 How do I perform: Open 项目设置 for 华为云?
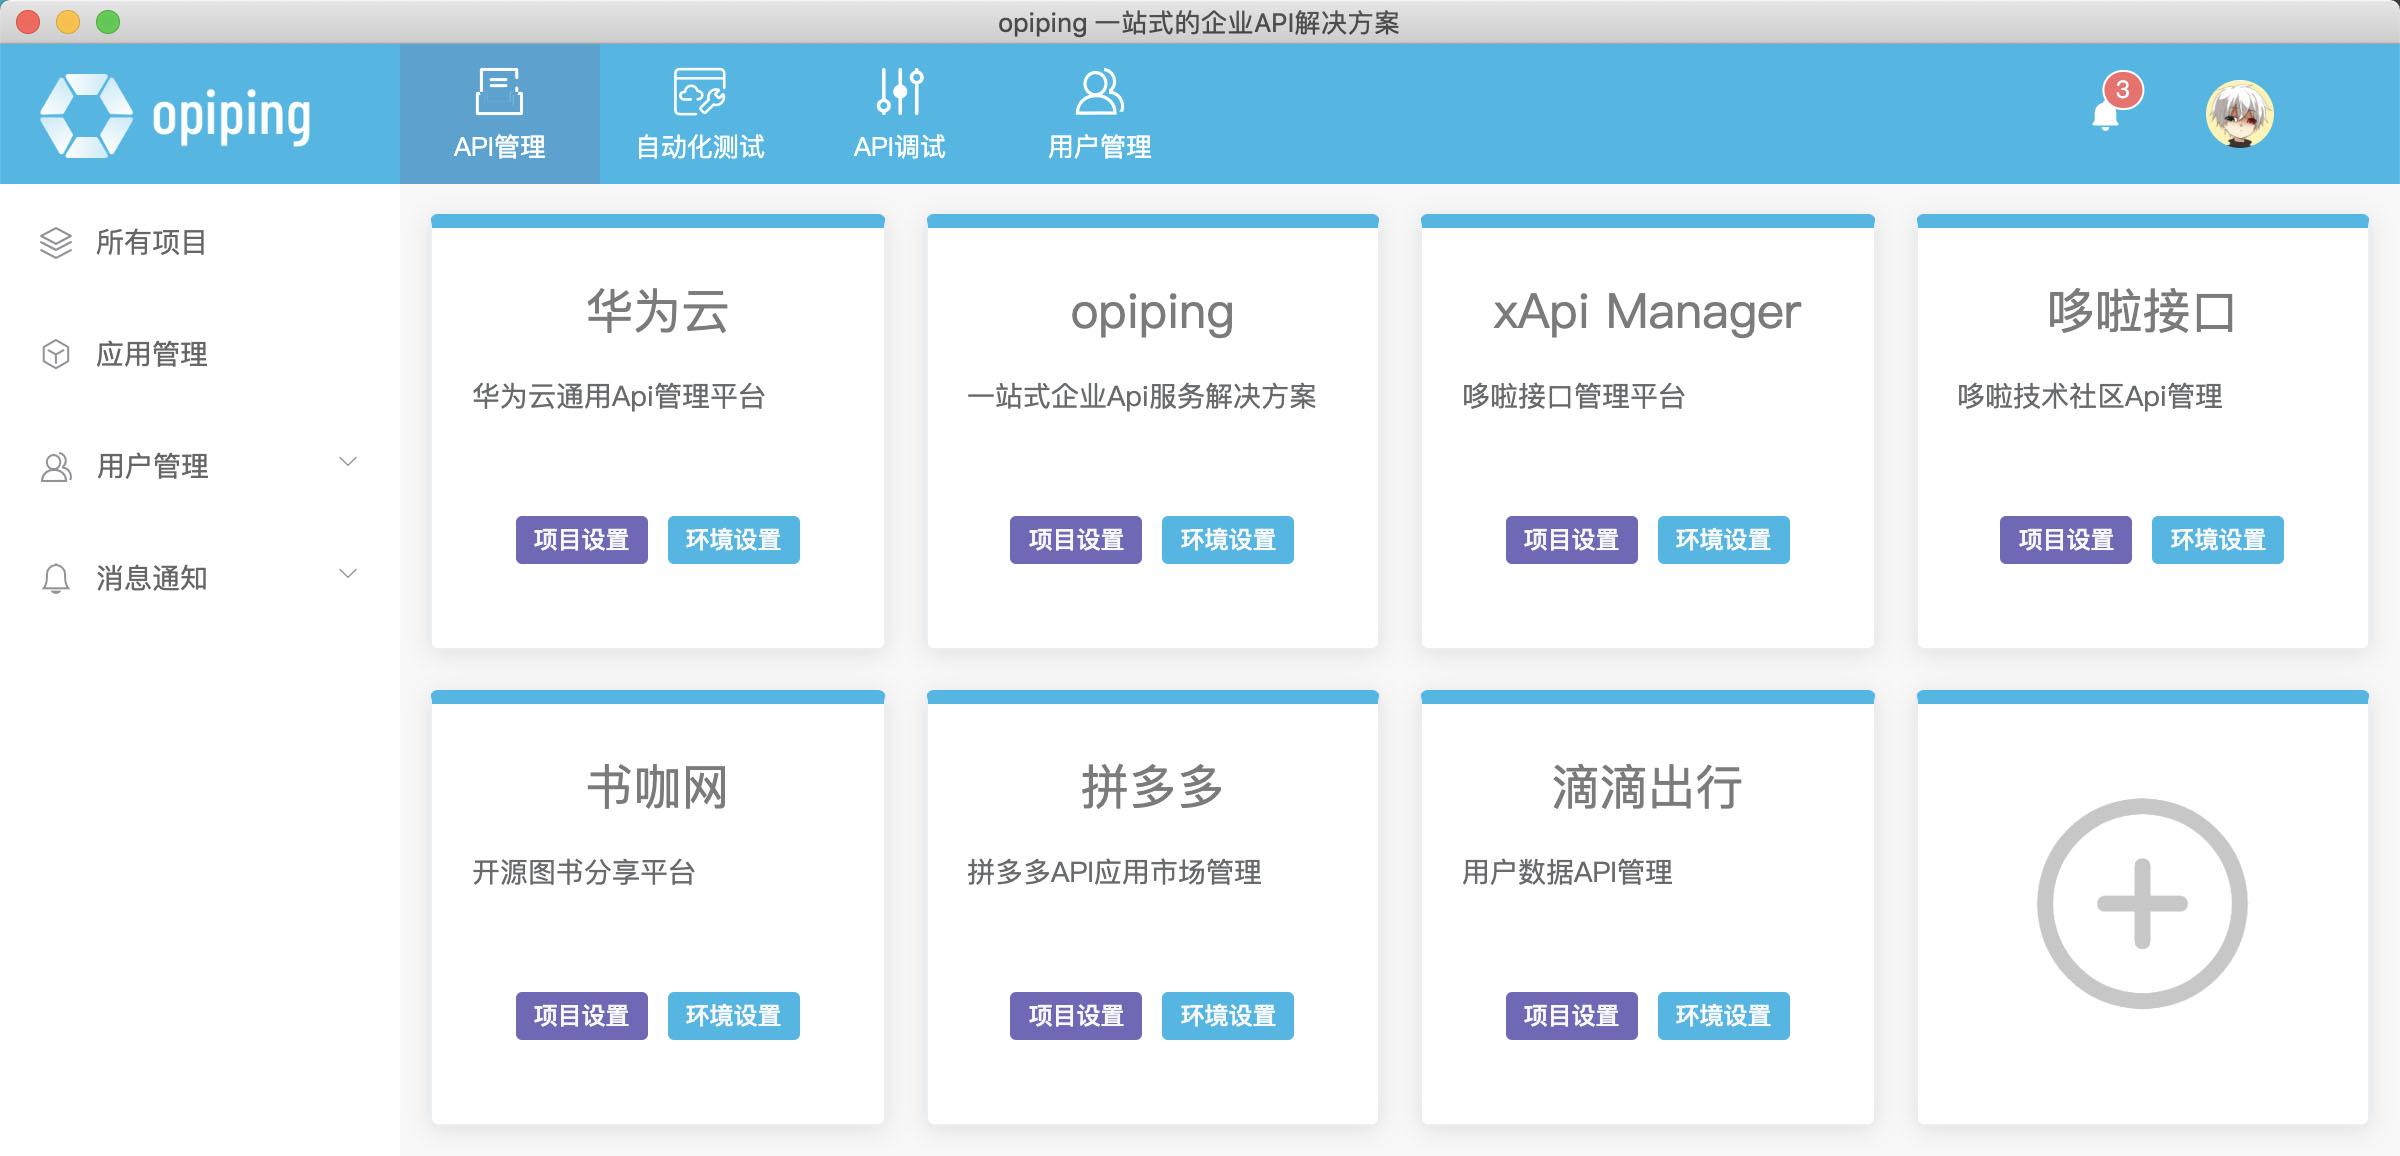582,540
